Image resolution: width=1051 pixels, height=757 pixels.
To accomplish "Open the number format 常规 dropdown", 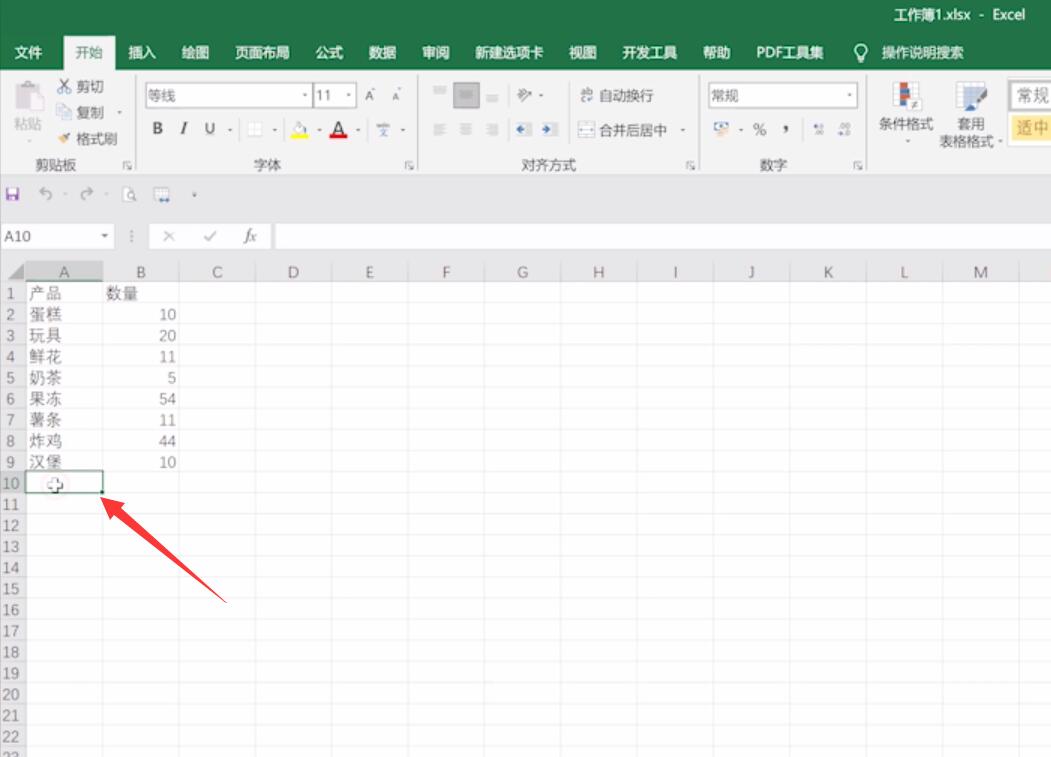I will pyautogui.click(x=849, y=95).
